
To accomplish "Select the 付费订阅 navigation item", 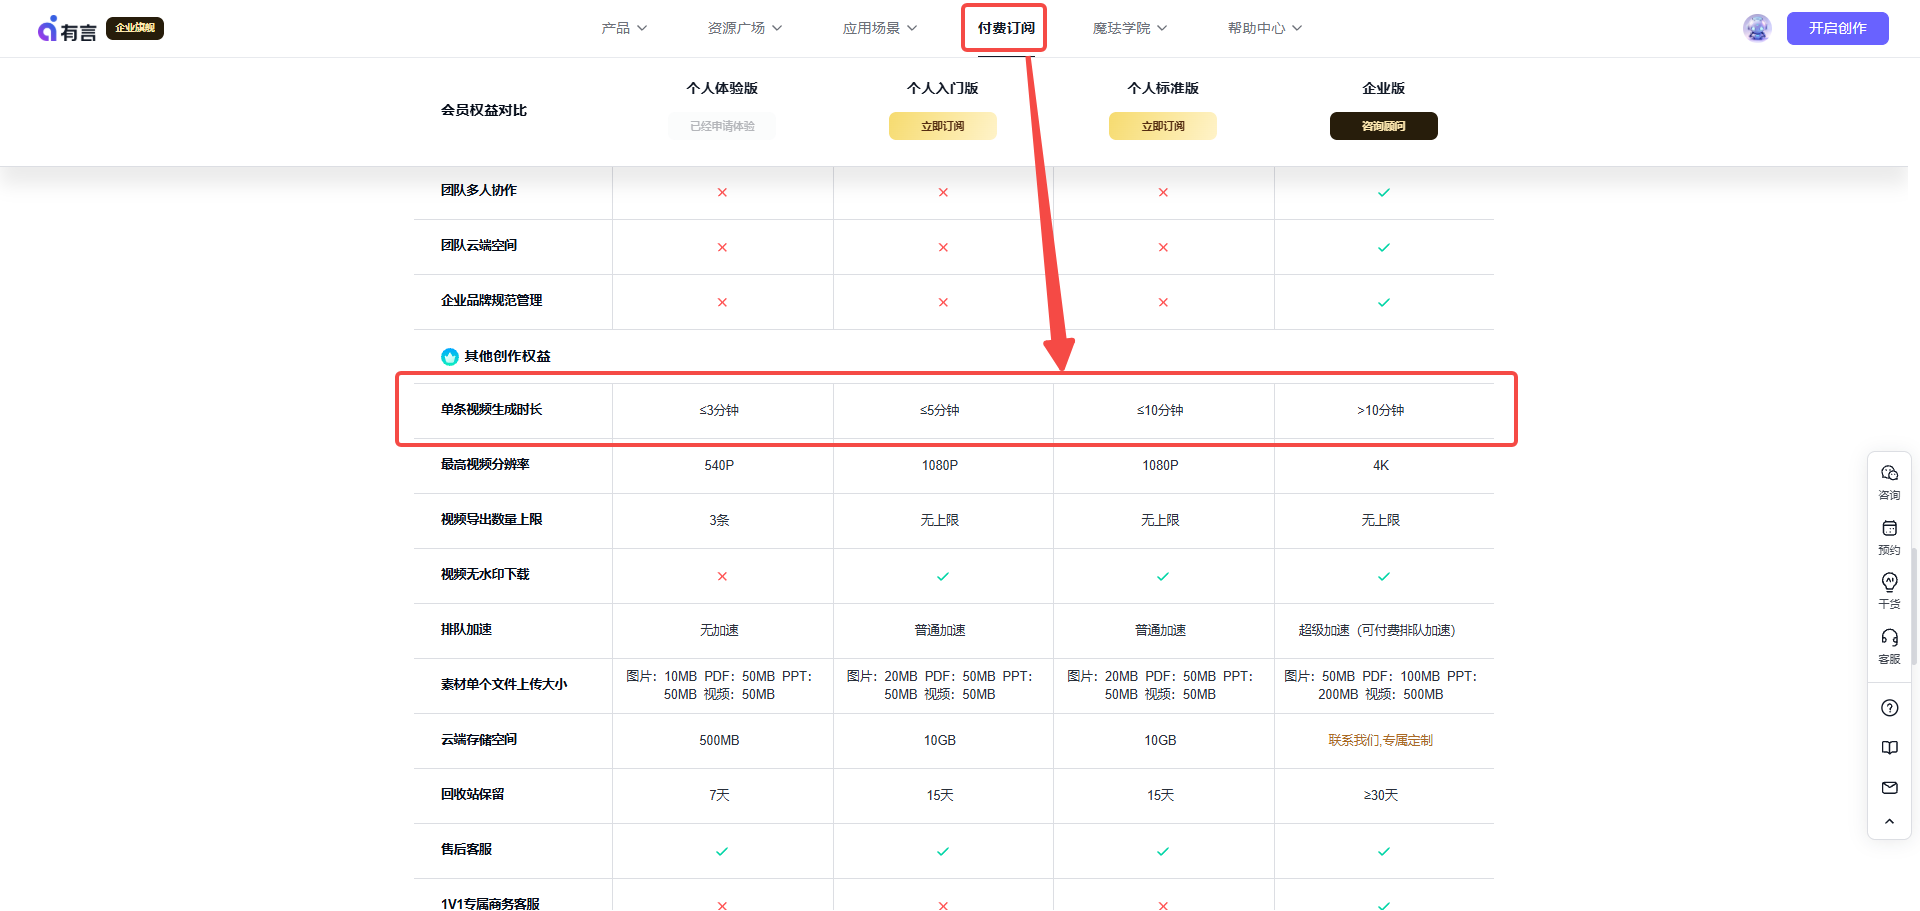I will tap(1003, 28).
